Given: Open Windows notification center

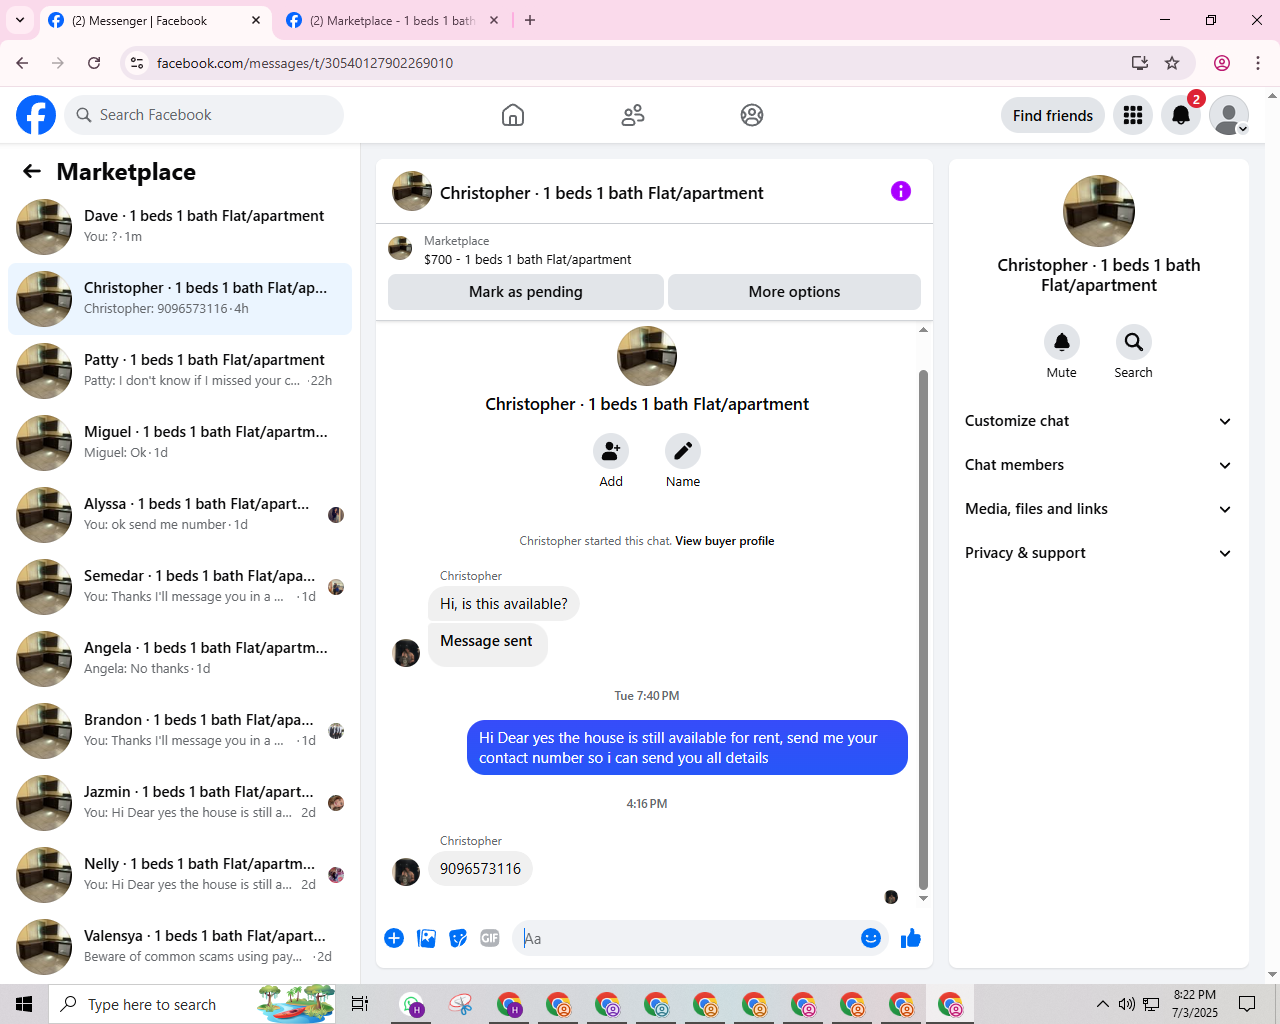Looking at the screenshot, I should pos(1247,1004).
